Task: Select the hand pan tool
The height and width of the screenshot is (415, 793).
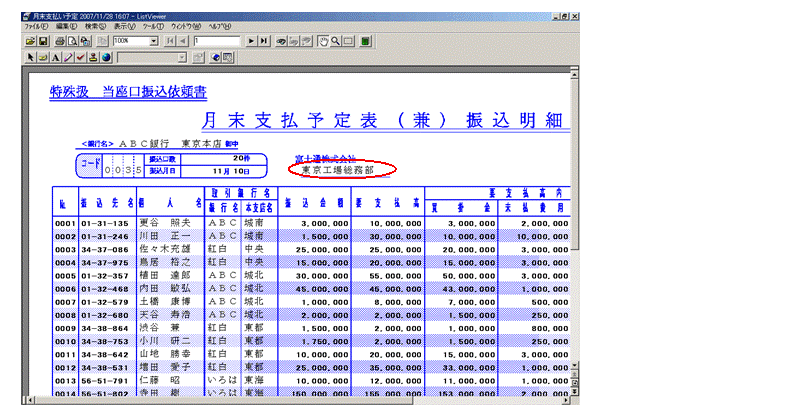Action: tap(323, 41)
